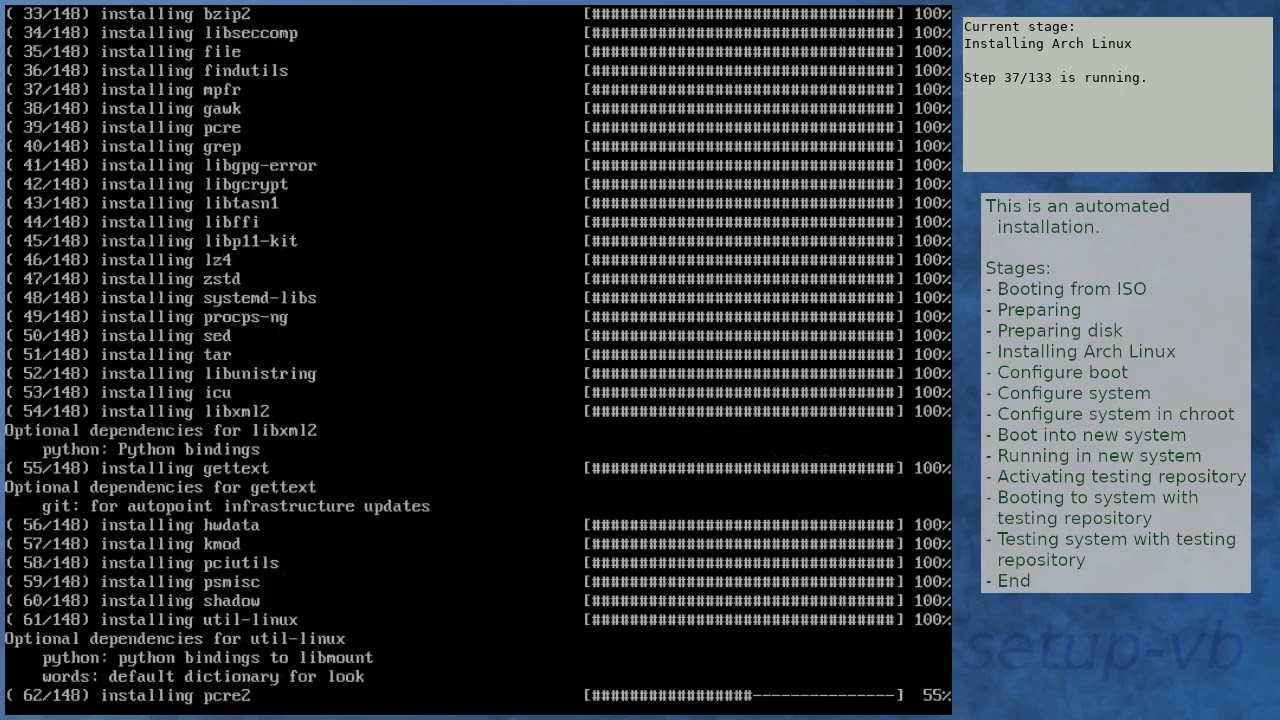Select 'python: Python bindings' line

(151, 450)
